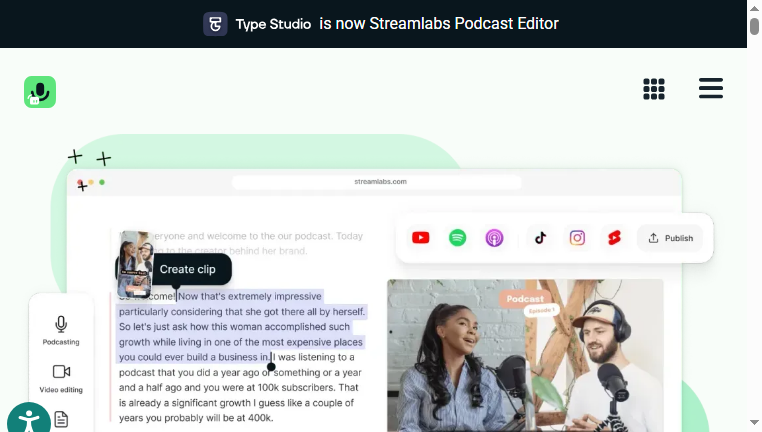Screen dimensions: 762x432
Task: Click the text 'podcast that you did a year ago'
Action: point(190,372)
